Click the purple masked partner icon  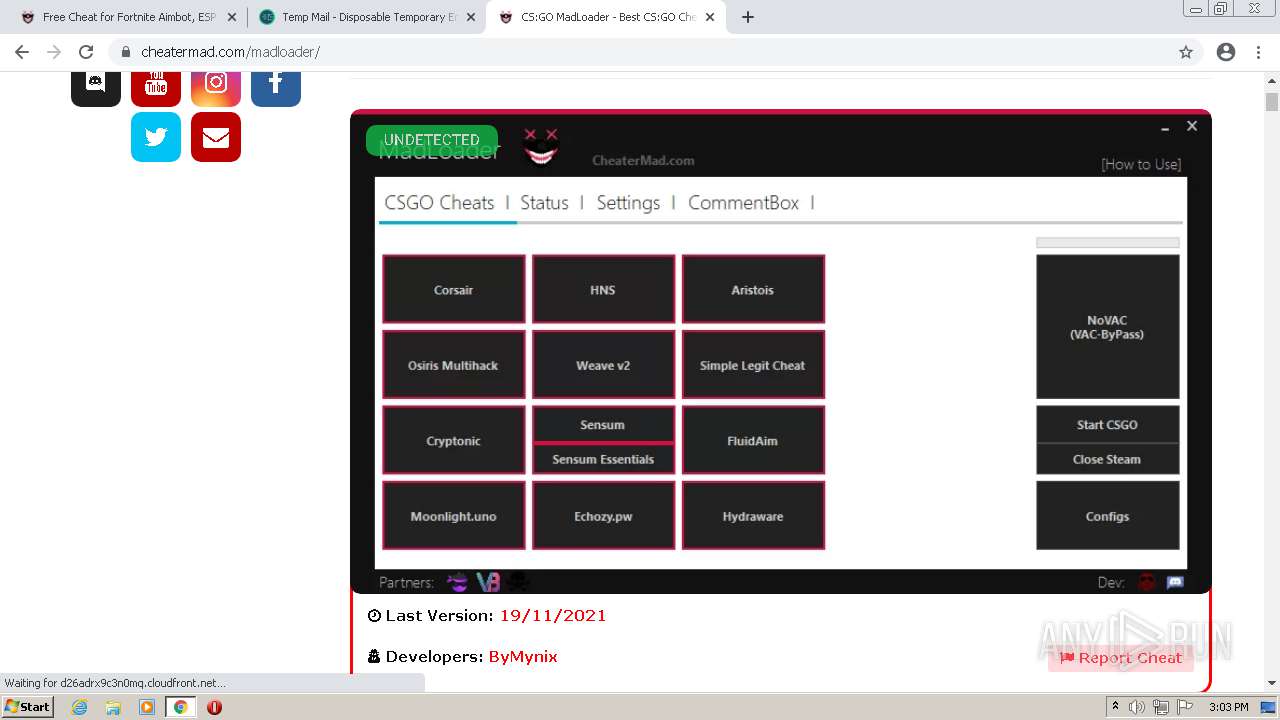click(x=457, y=582)
